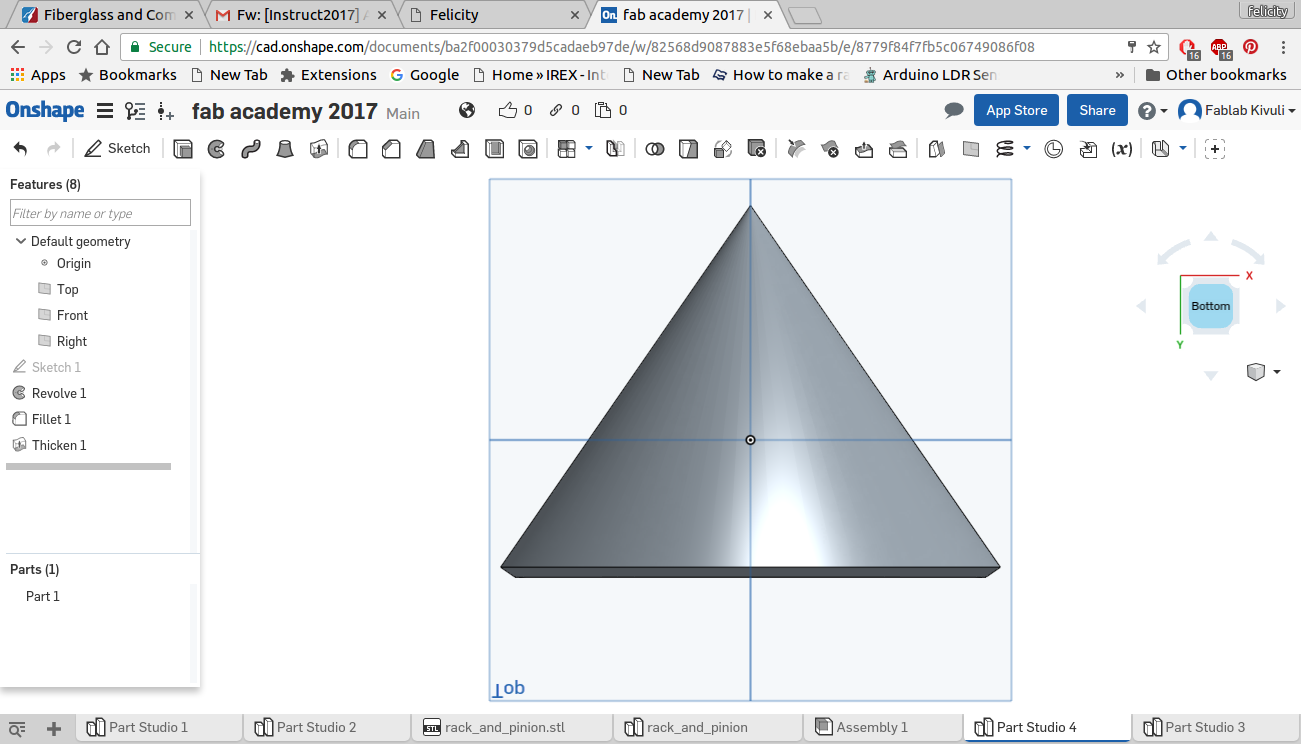1301x744 pixels.
Task: Select the Loft tool
Action: pyautogui.click(x=284, y=149)
